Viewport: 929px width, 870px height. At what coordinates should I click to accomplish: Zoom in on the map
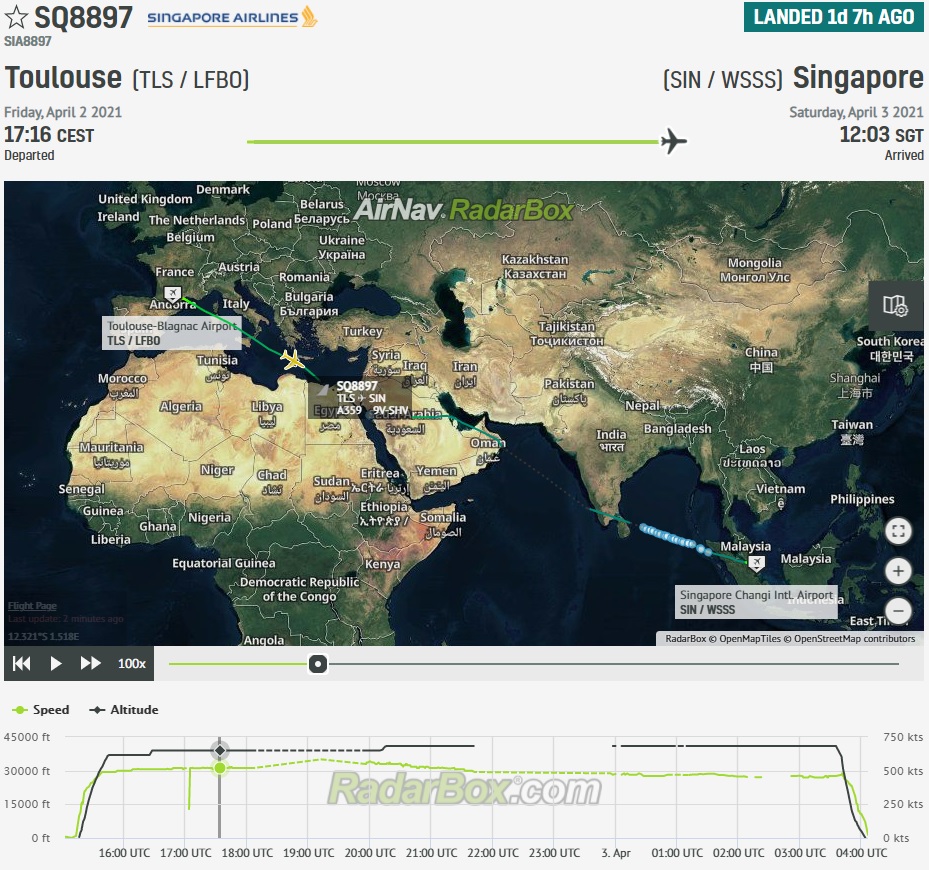pyautogui.click(x=898, y=571)
